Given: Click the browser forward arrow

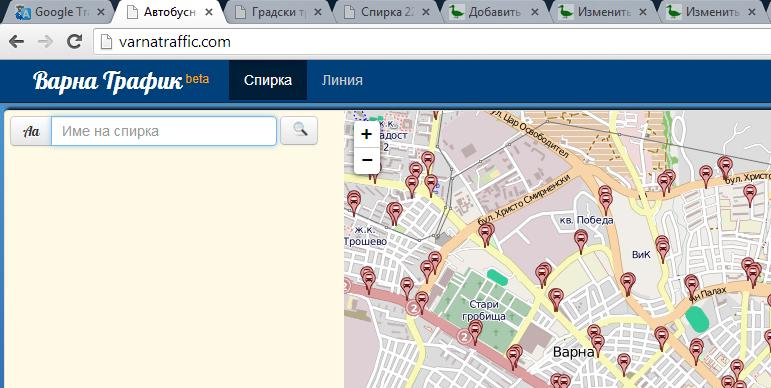Looking at the screenshot, I should pos(45,42).
